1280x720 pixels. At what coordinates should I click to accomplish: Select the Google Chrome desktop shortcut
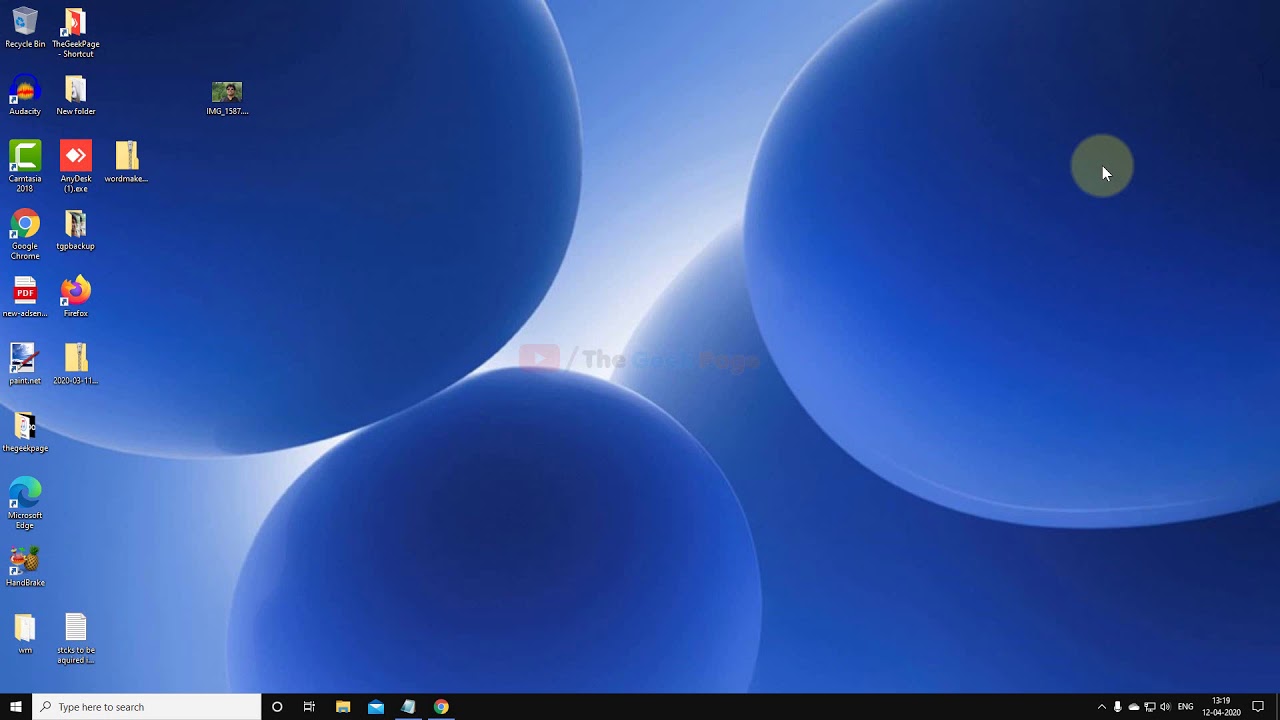(x=25, y=234)
